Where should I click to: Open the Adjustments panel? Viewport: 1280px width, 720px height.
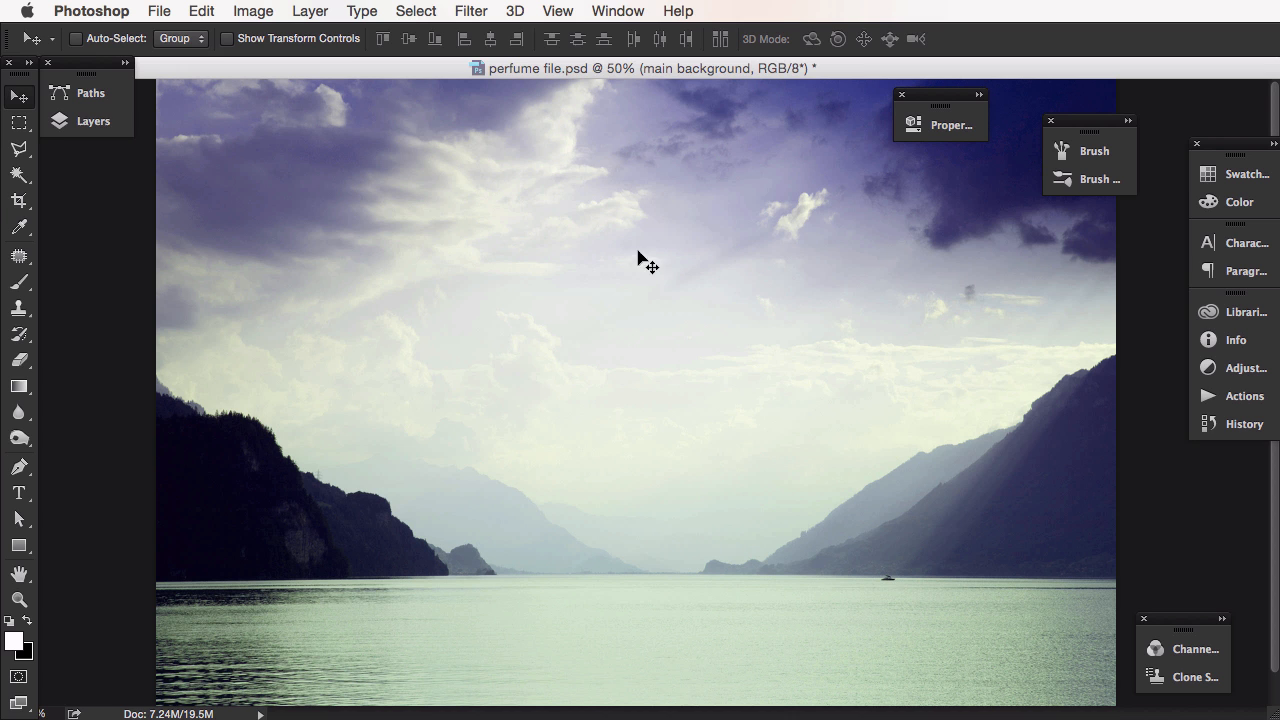(1235, 368)
